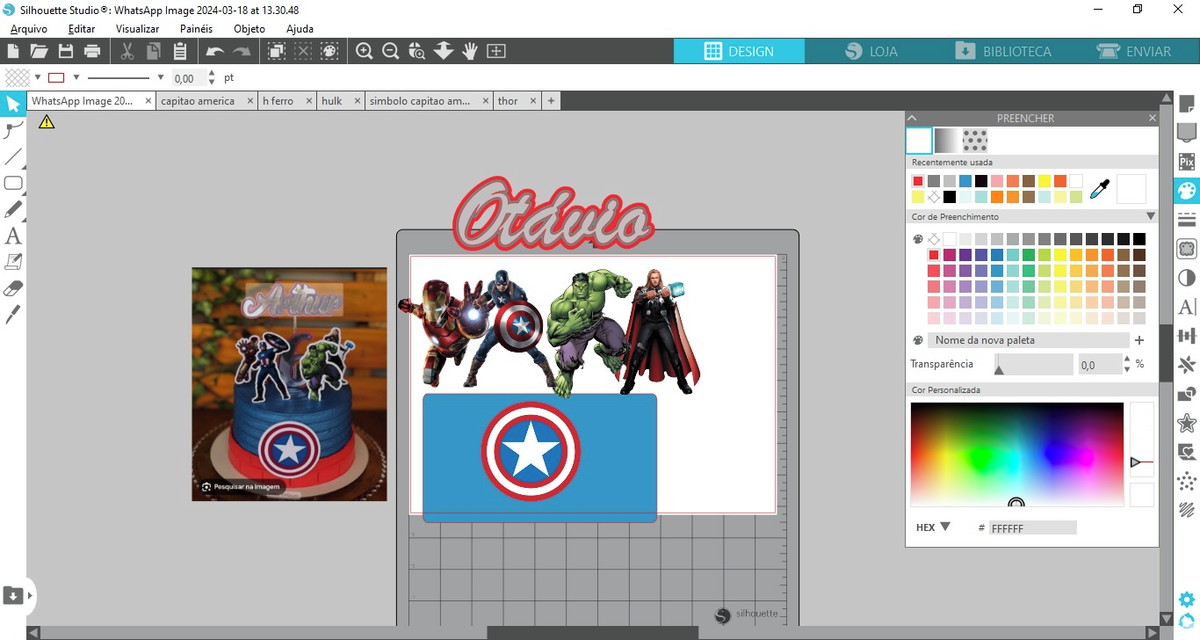Collapse the Cor de Preenchimento section
The image size is (1200, 640).
click(x=1150, y=216)
